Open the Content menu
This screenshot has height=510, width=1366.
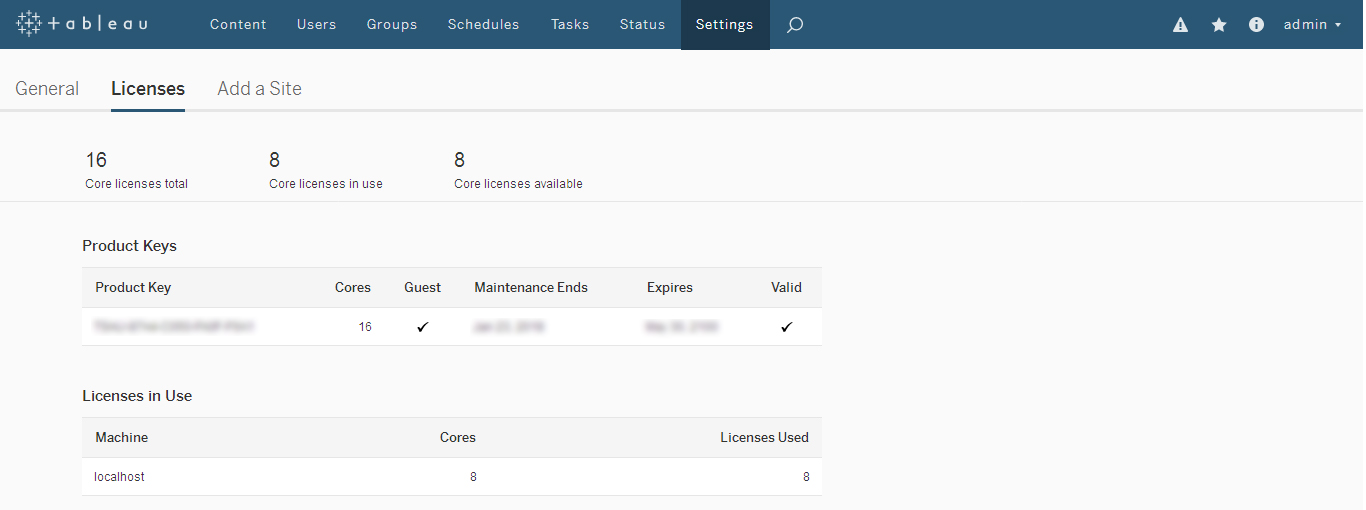[238, 25]
